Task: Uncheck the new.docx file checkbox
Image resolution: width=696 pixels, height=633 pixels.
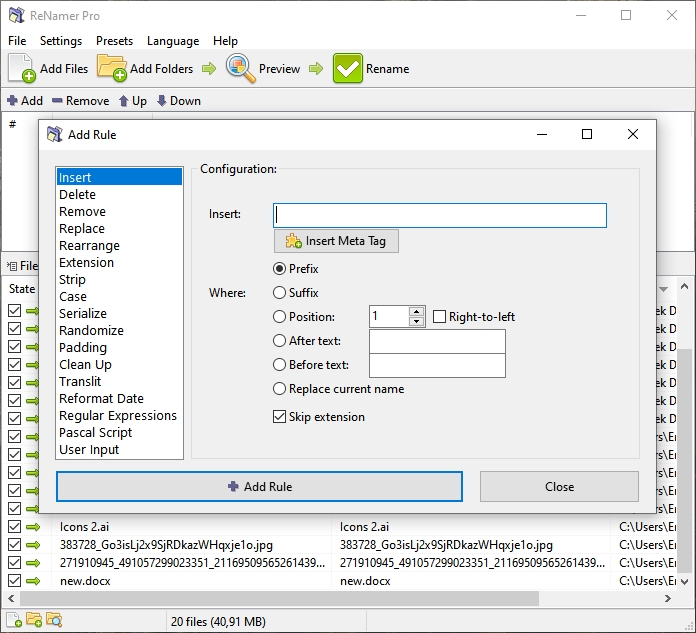Action: [x=14, y=580]
